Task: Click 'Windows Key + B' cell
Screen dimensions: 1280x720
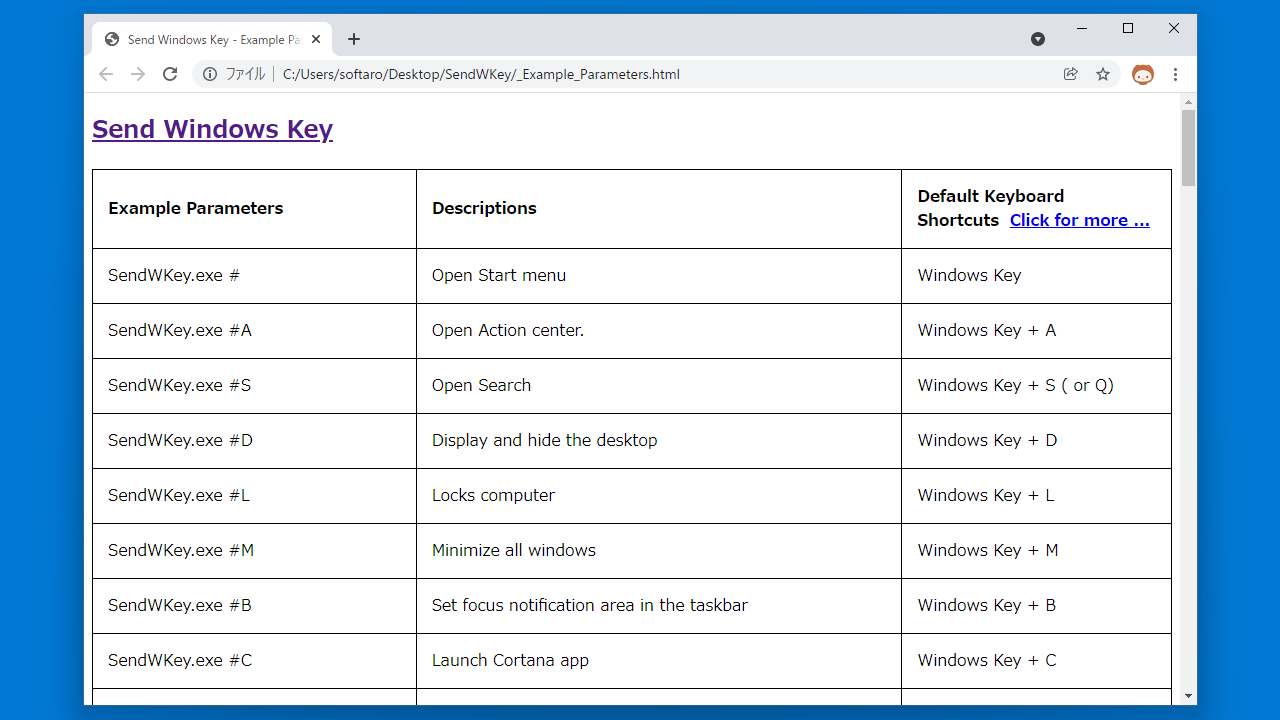Action: tap(1036, 606)
